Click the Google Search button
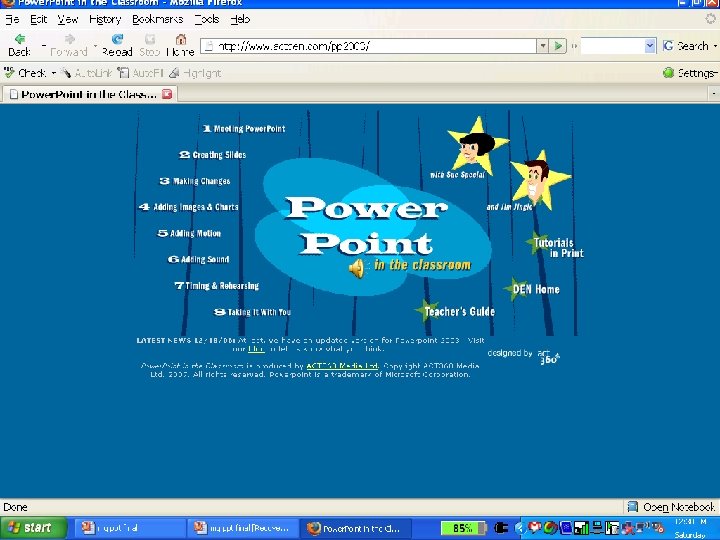 (686, 46)
